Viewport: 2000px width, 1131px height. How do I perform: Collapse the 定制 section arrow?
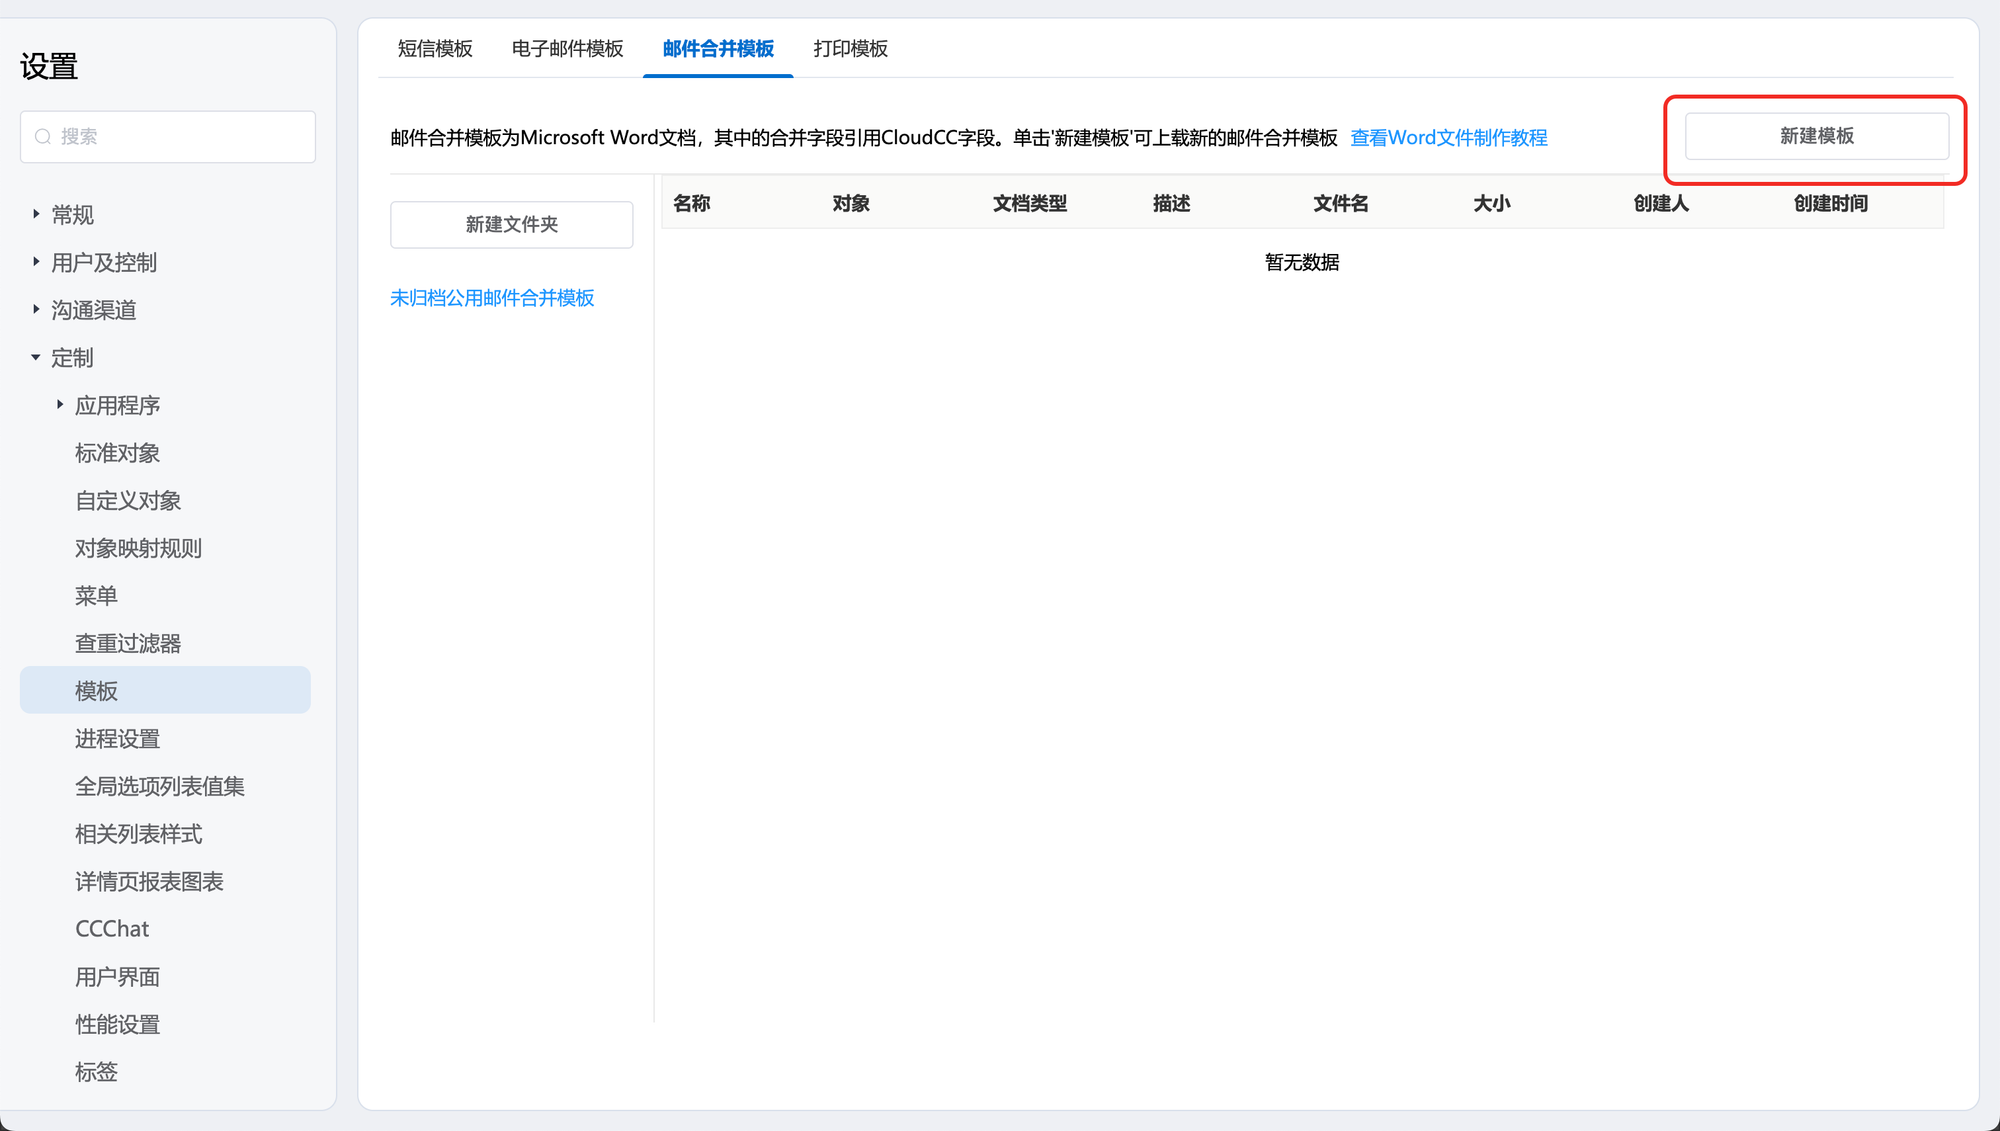[x=36, y=357]
